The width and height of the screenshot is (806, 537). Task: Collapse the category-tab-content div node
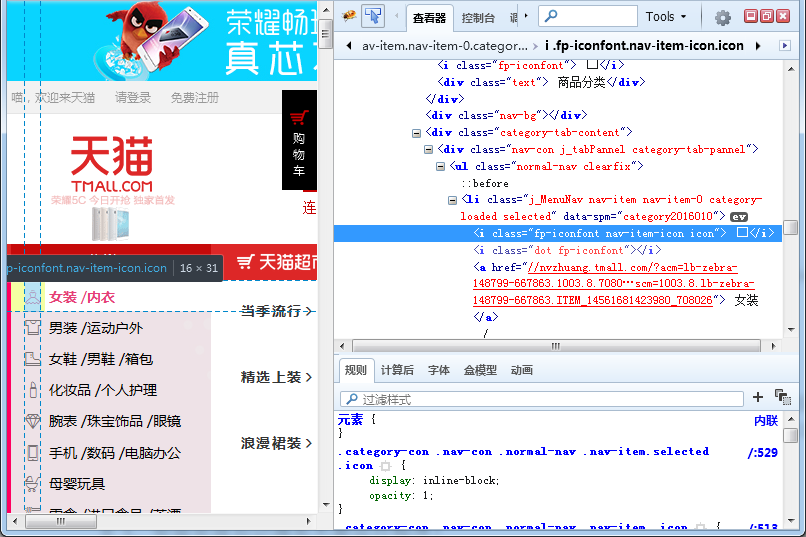tap(416, 134)
